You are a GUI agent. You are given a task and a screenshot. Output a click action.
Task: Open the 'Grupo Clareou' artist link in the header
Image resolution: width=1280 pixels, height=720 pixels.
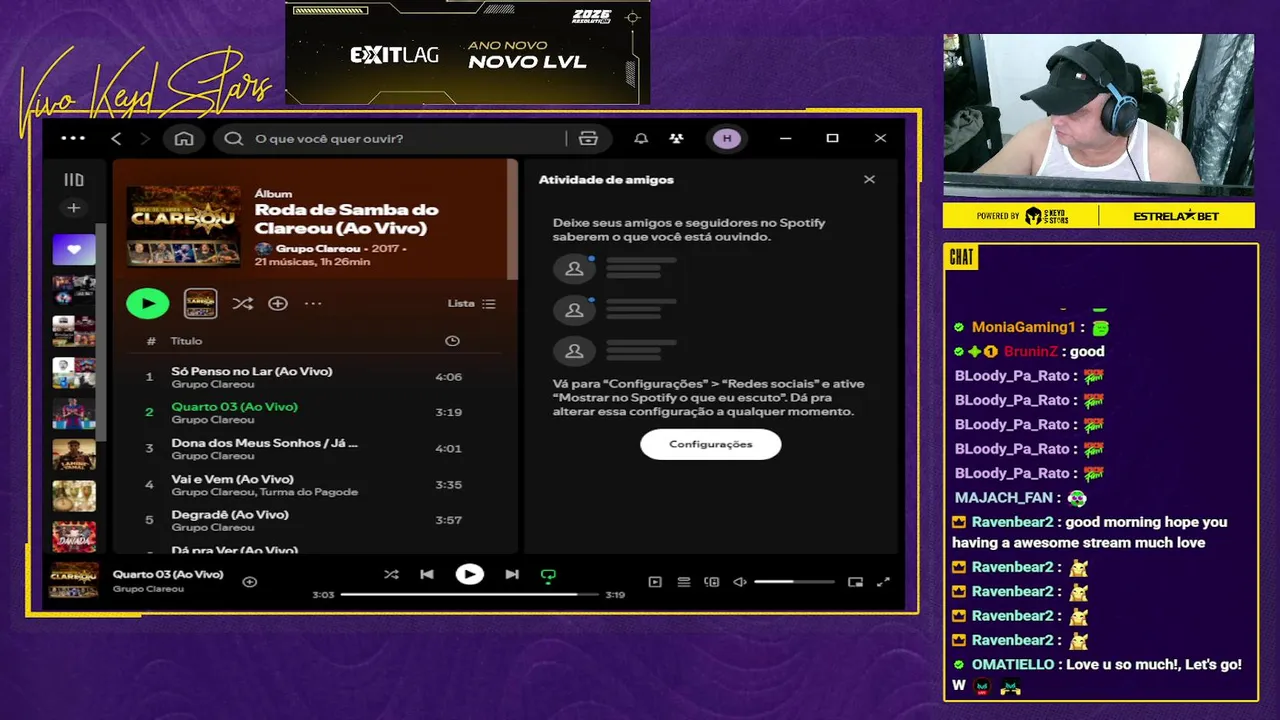pos(318,248)
